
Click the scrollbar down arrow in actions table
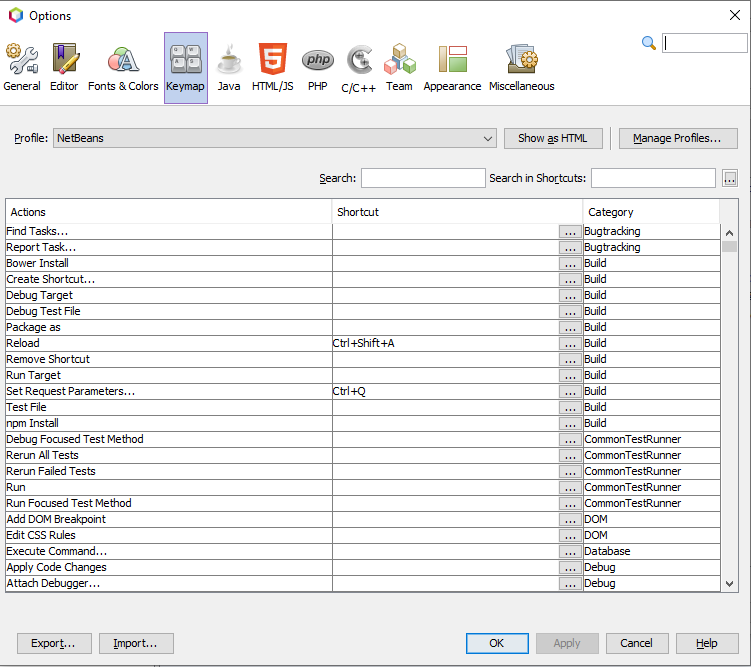[x=729, y=584]
